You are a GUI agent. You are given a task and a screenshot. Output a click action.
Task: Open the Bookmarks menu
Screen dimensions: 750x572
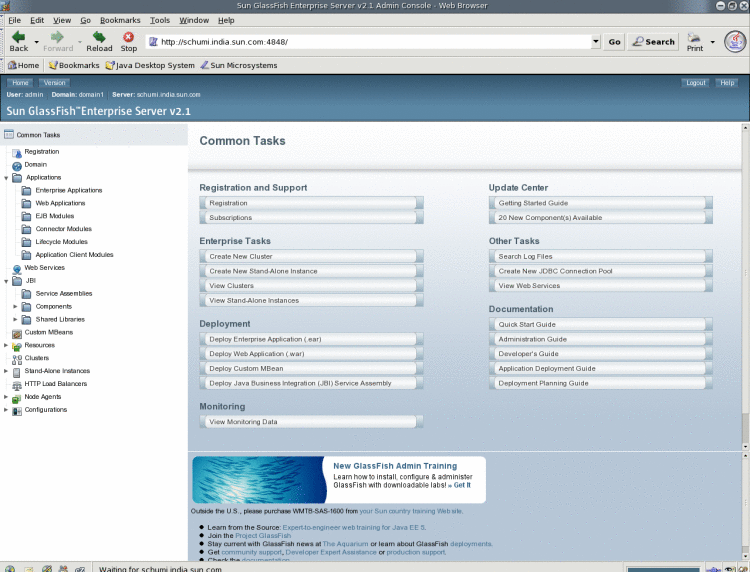pyautogui.click(x=120, y=20)
